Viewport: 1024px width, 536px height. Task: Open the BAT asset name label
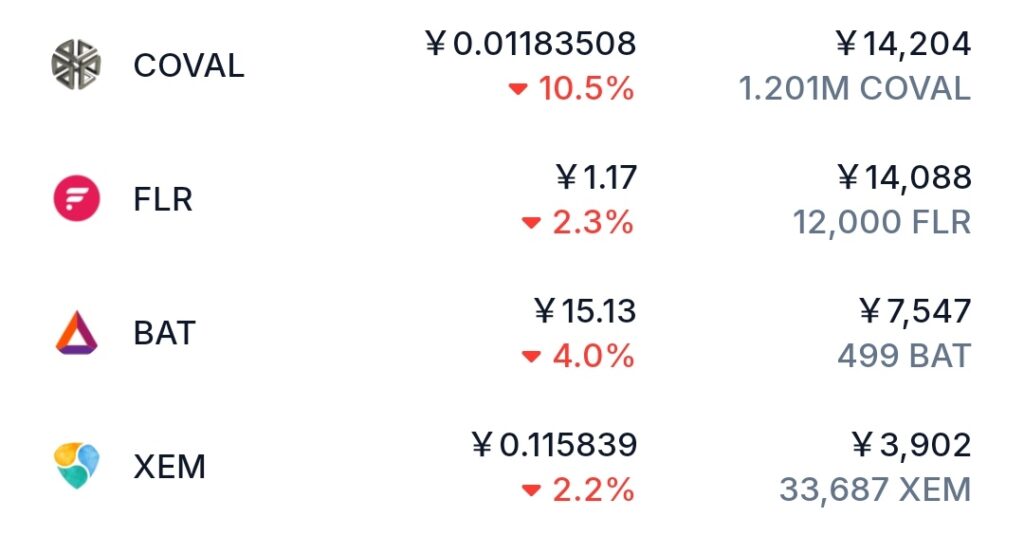(x=163, y=333)
